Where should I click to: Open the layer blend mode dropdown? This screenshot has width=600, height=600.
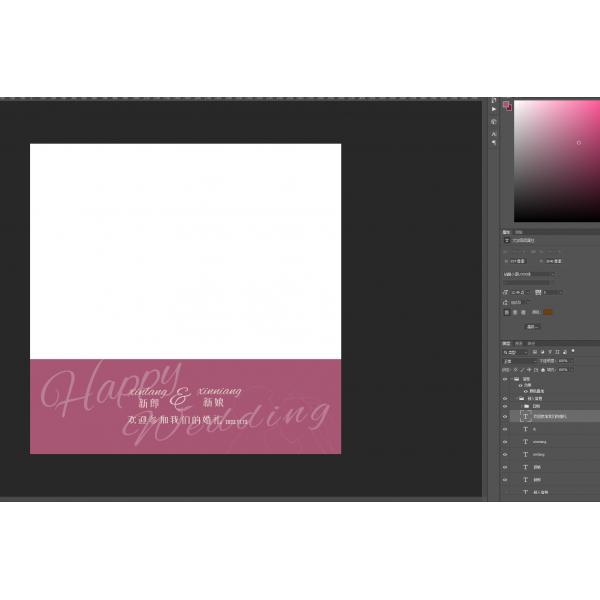tap(516, 361)
